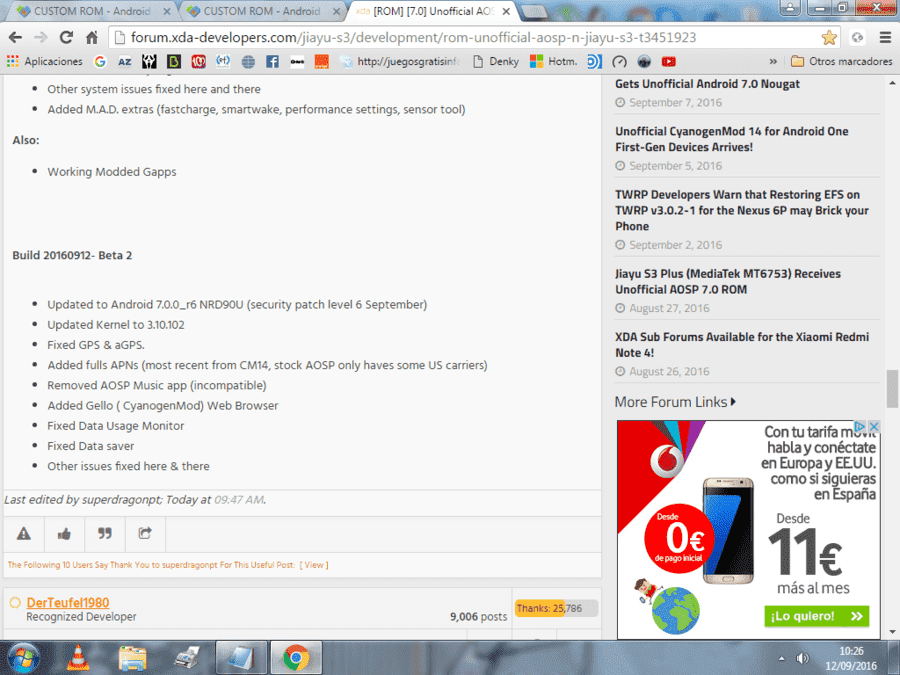This screenshot has height=675, width=900.
Task: Click the globe extension icon near star
Action: click(858, 38)
